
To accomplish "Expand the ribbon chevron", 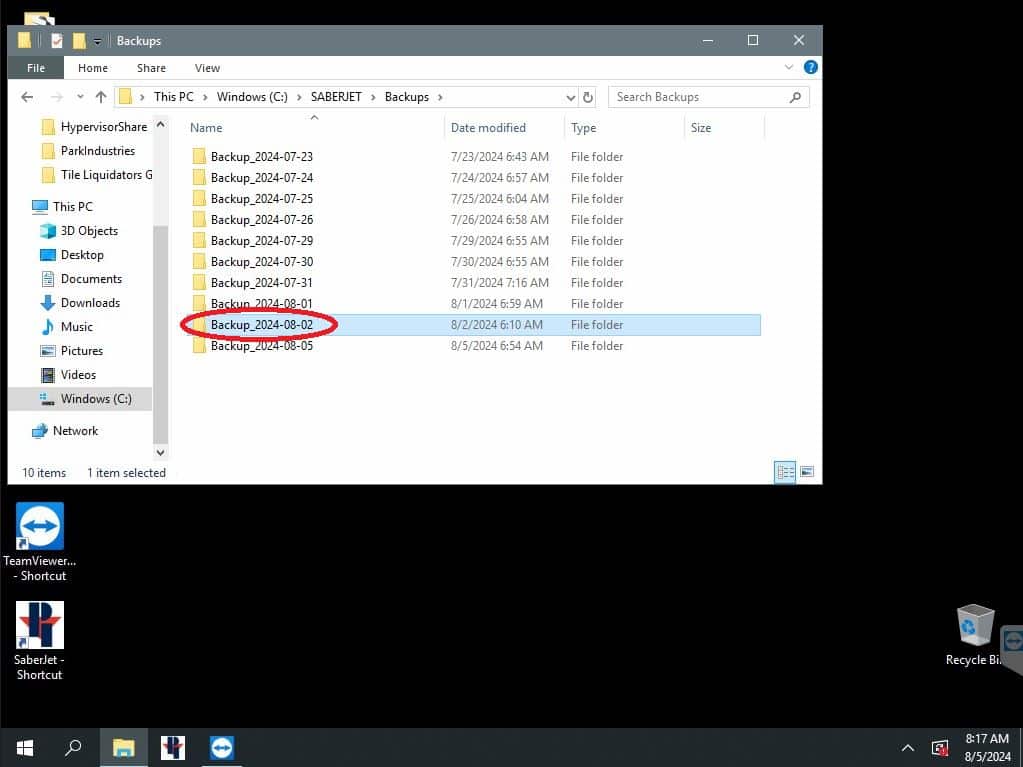I will click(789, 67).
